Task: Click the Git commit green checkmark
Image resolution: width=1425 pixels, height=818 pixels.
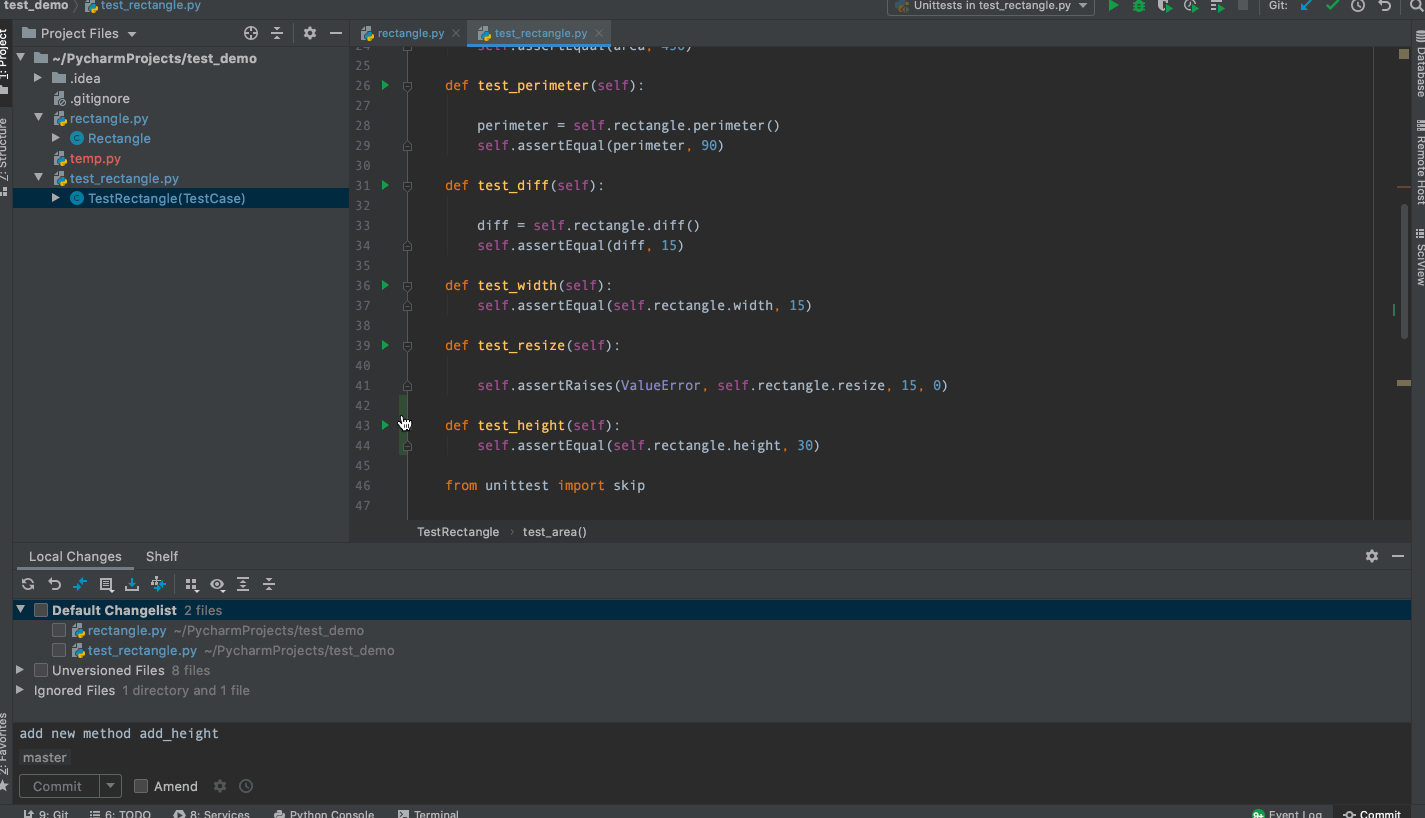Action: click(1332, 6)
